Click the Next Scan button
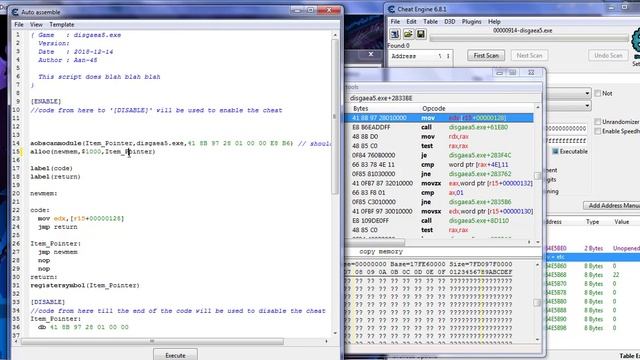The width and height of the screenshot is (640, 360). pos(529,56)
